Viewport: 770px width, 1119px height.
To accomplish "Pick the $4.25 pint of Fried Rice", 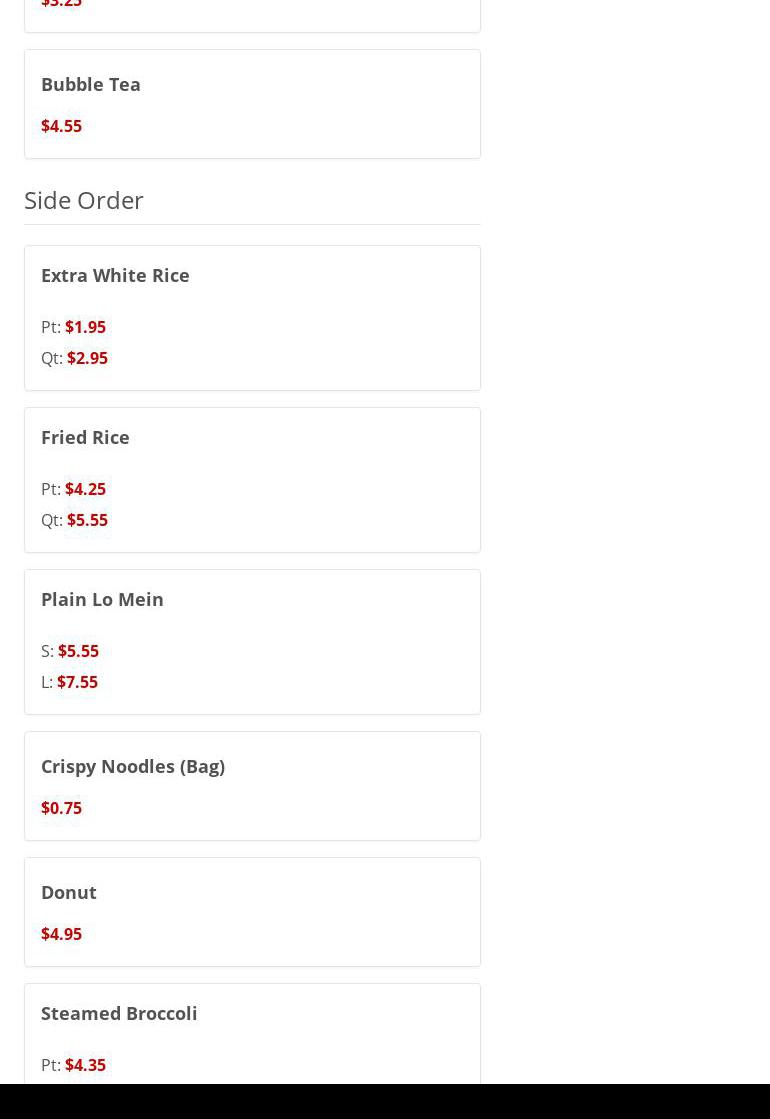I will (85, 489).
